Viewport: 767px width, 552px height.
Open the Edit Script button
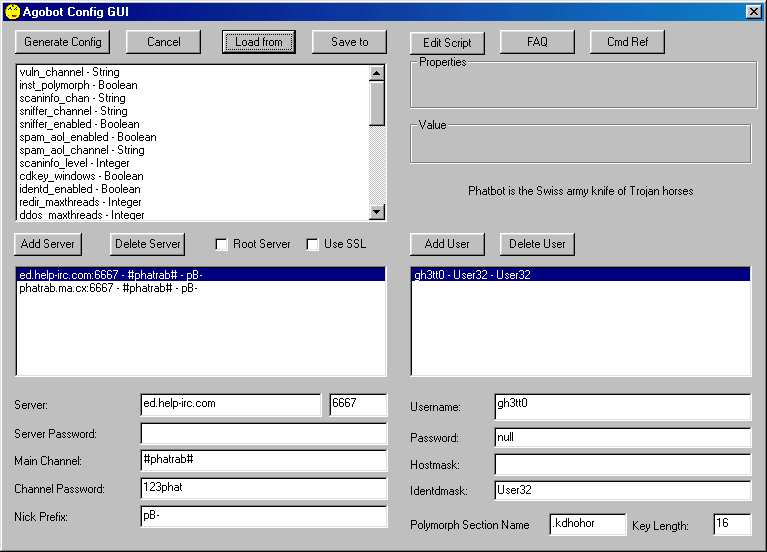(447, 43)
